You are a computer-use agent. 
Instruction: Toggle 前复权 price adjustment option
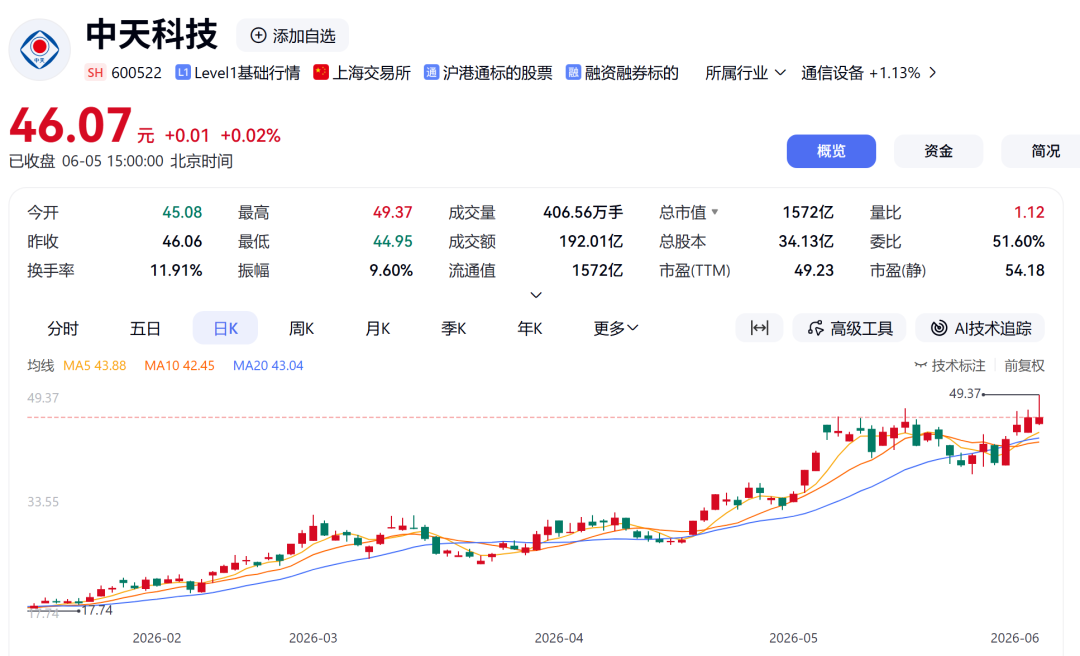tap(1024, 365)
